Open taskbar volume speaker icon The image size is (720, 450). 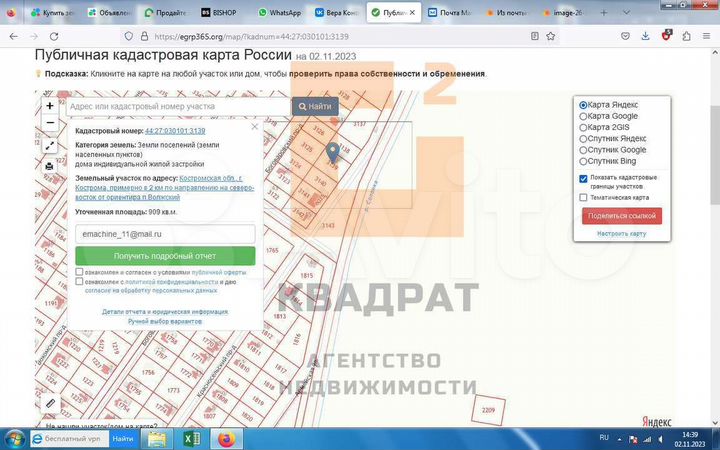pyautogui.click(x=661, y=439)
